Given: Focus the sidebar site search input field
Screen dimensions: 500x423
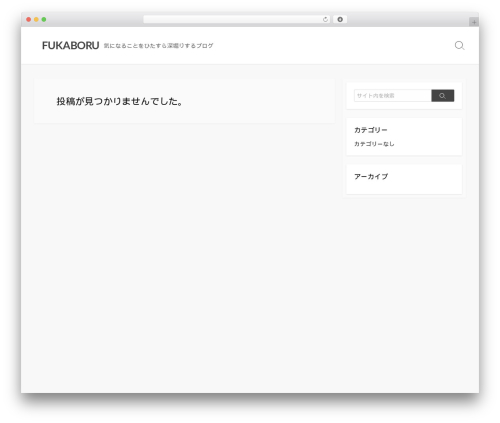Looking at the screenshot, I should point(393,96).
